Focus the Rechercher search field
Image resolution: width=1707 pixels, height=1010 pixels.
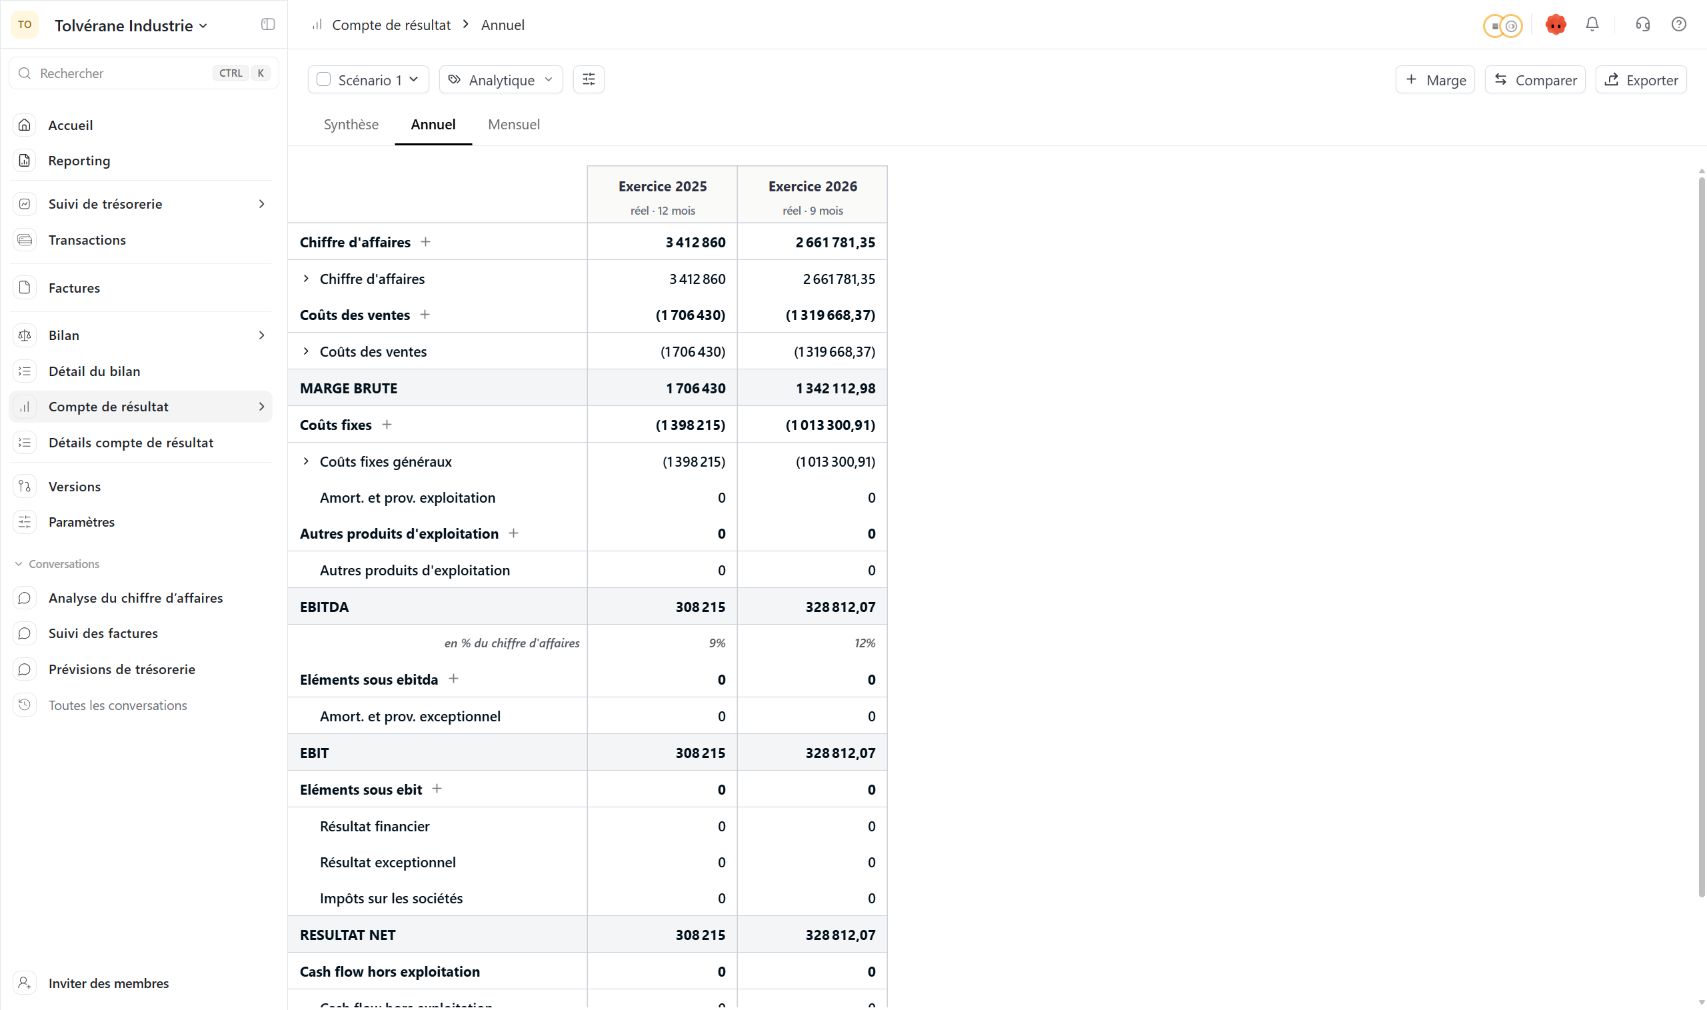(144, 73)
